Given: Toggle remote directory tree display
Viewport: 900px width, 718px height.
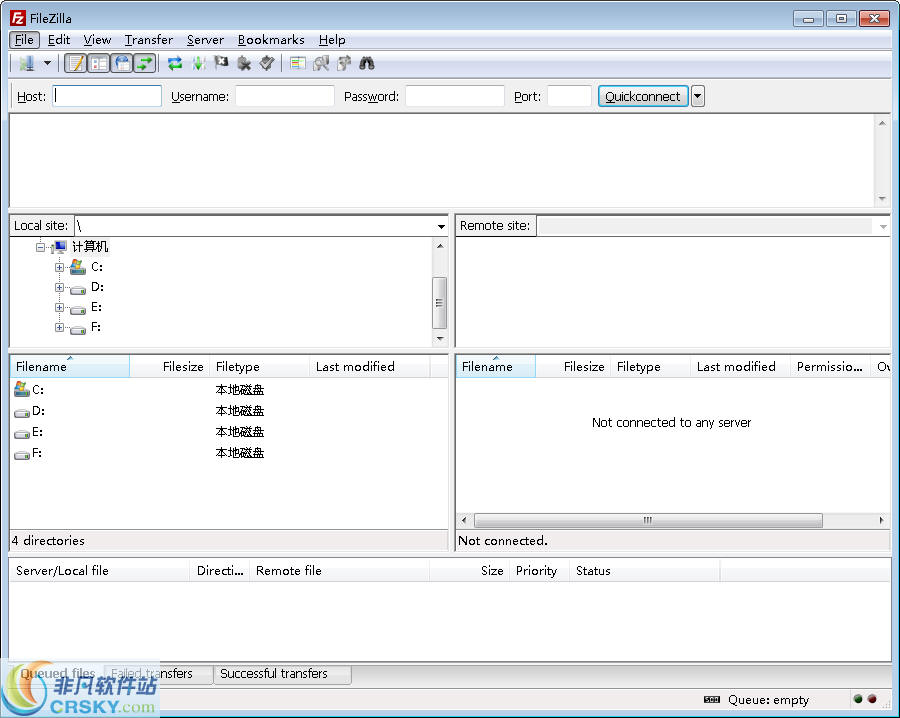Looking at the screenshot, I should [x=122, y=63].
